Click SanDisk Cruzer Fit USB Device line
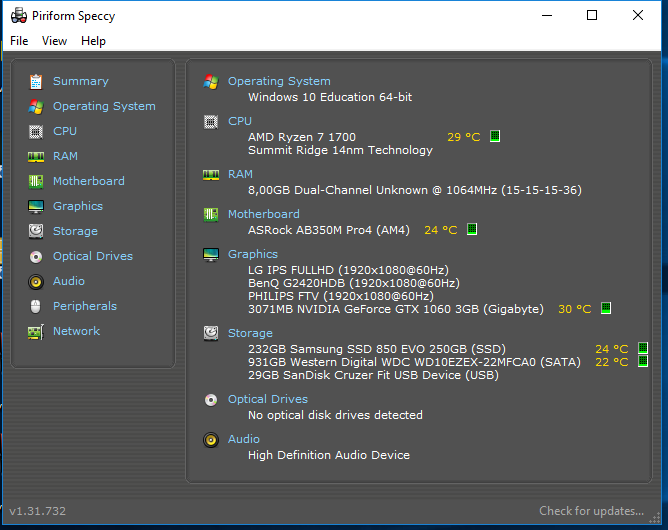 click(x=373, y=375)
